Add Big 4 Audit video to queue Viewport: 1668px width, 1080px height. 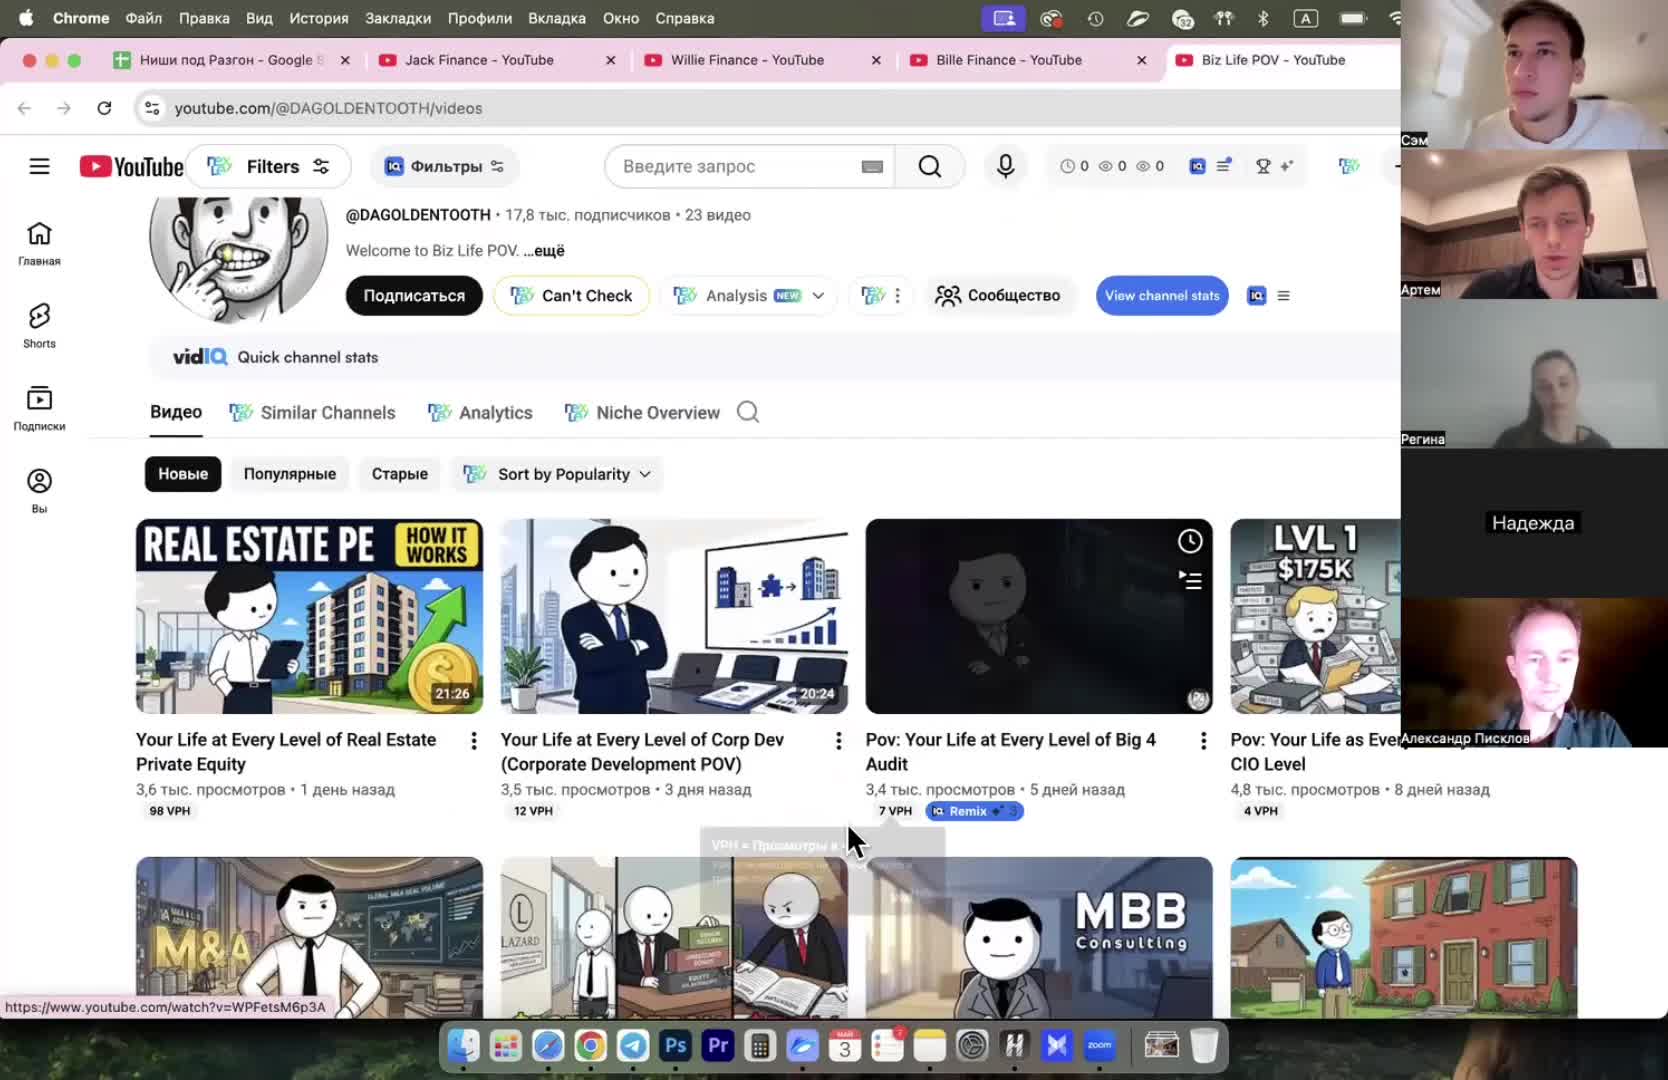click(x=1189, y=580)
